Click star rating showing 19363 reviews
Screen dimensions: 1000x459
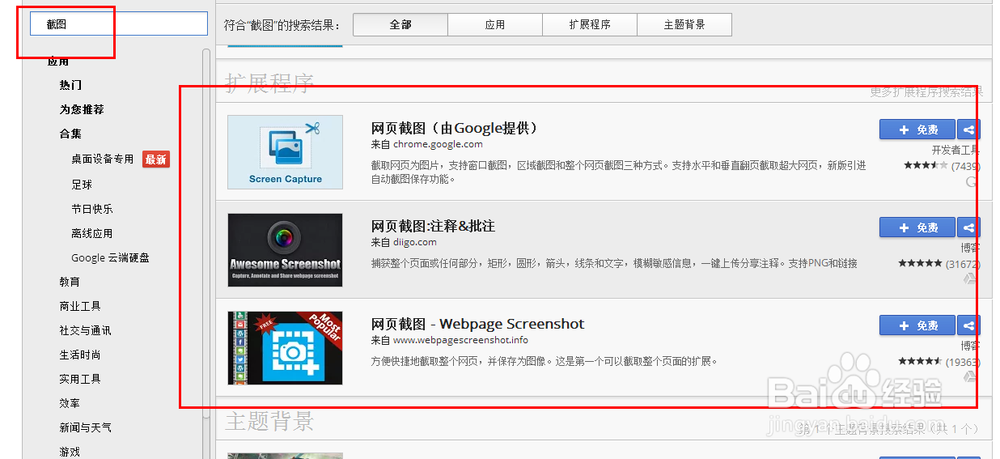pyautogui.click(x=920, y=361)
